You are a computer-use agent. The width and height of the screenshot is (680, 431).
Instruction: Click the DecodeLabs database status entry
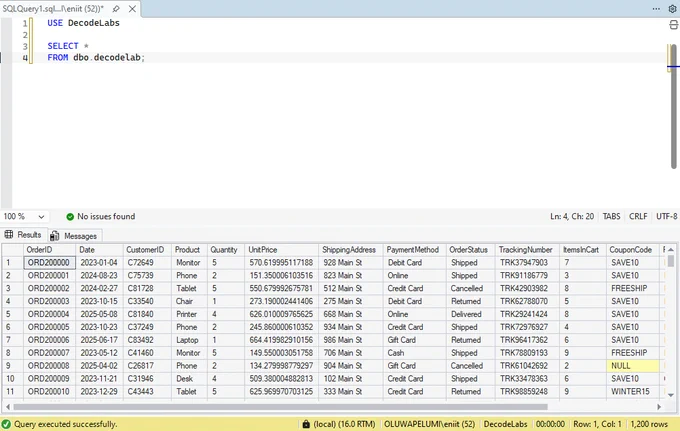coord(506,424)
